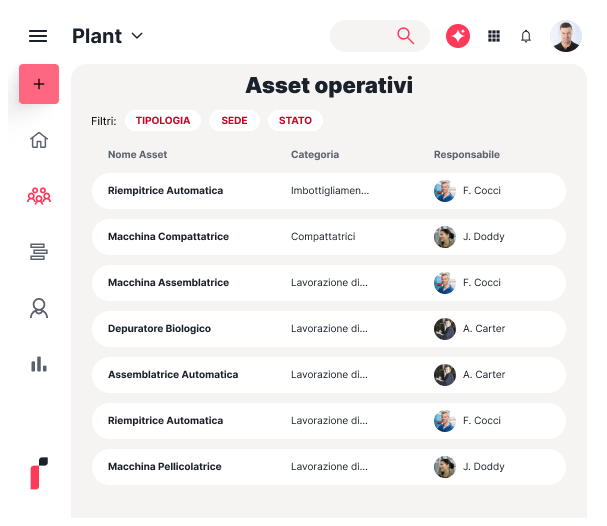Select the Macchina Compattatrice row
Screen dimensions: 607x526
point(328,237)
